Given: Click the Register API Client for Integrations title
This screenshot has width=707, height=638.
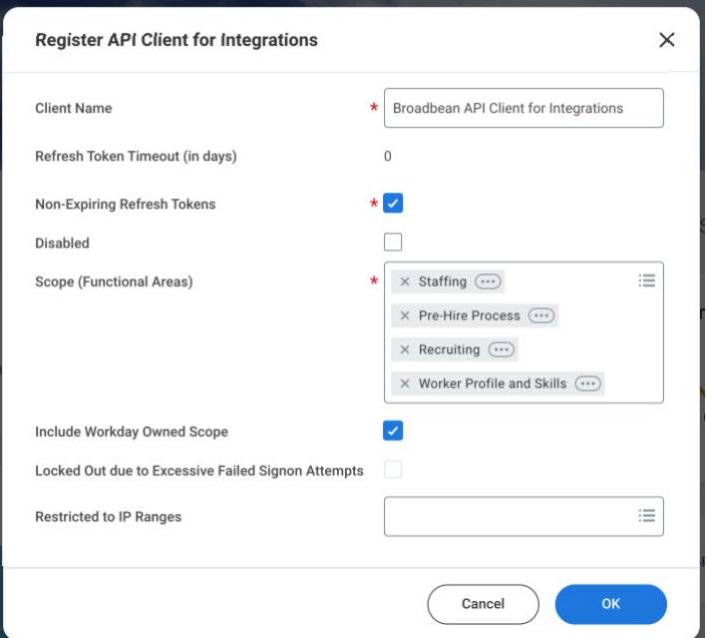Looking at the screenshot, I should point(176,40).
